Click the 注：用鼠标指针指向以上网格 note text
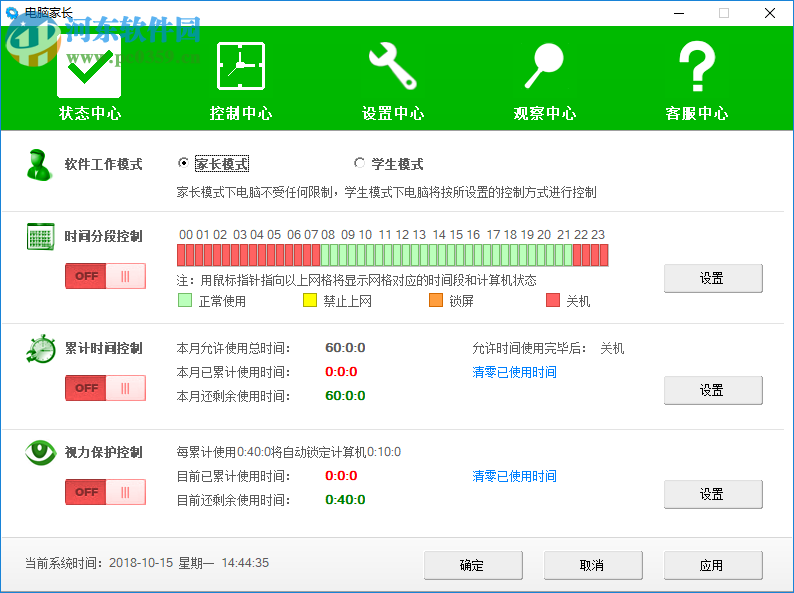 [x=356, y=280]
